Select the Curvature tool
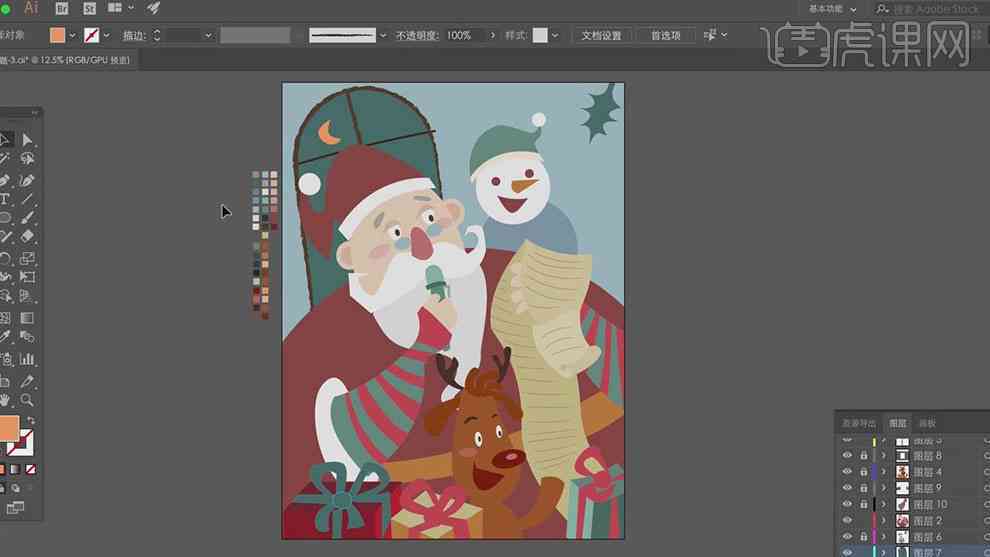The width and height of the screenshot is (990, 557). click(27, 181)
